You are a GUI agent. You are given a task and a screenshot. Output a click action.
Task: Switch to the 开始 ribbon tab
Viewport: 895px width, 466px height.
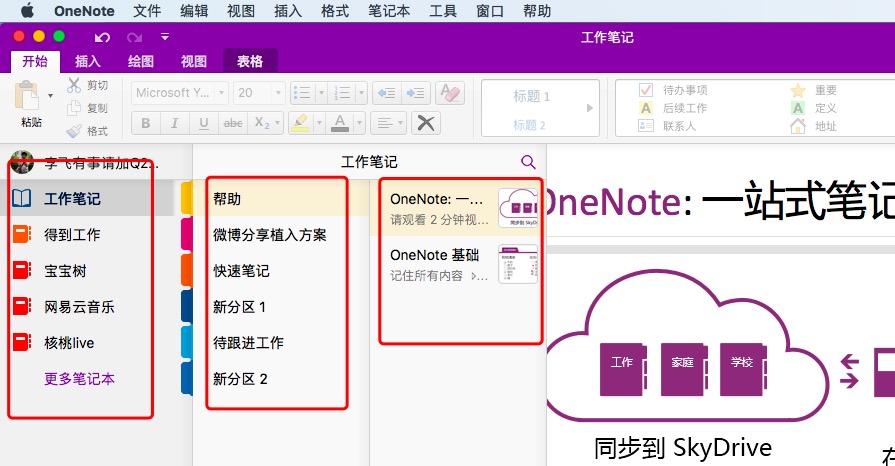pyautogui.click(x=35, y=61)
